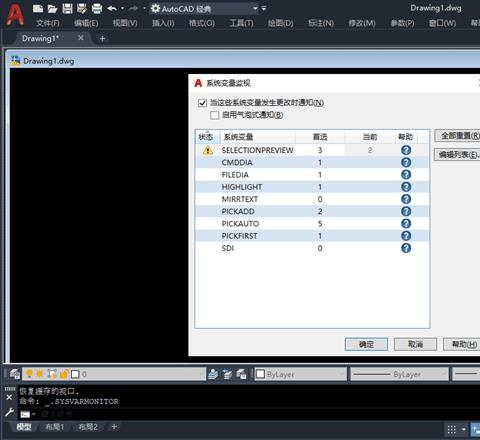Open the AutoCAD 经典 workspace dropdown
The width and height of the screenshot is (480, 440).
204,9
